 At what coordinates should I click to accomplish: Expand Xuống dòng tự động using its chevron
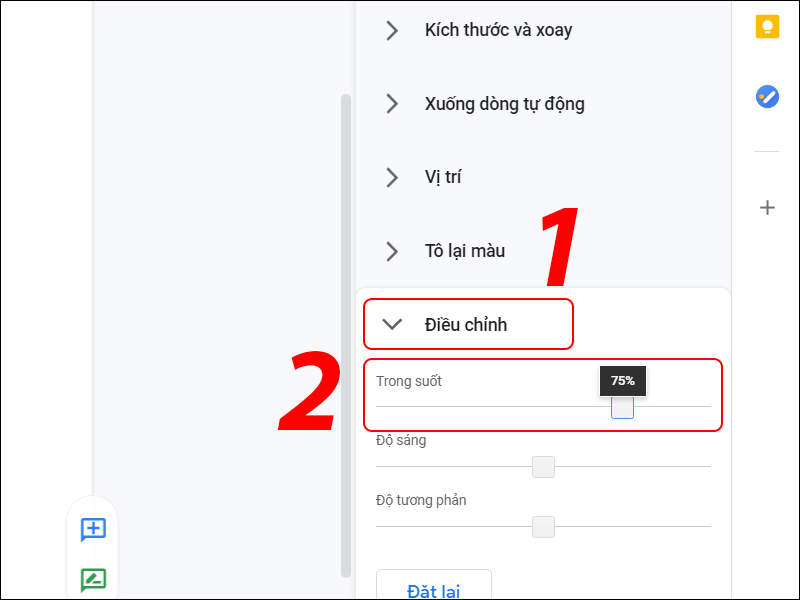(392, 104)
